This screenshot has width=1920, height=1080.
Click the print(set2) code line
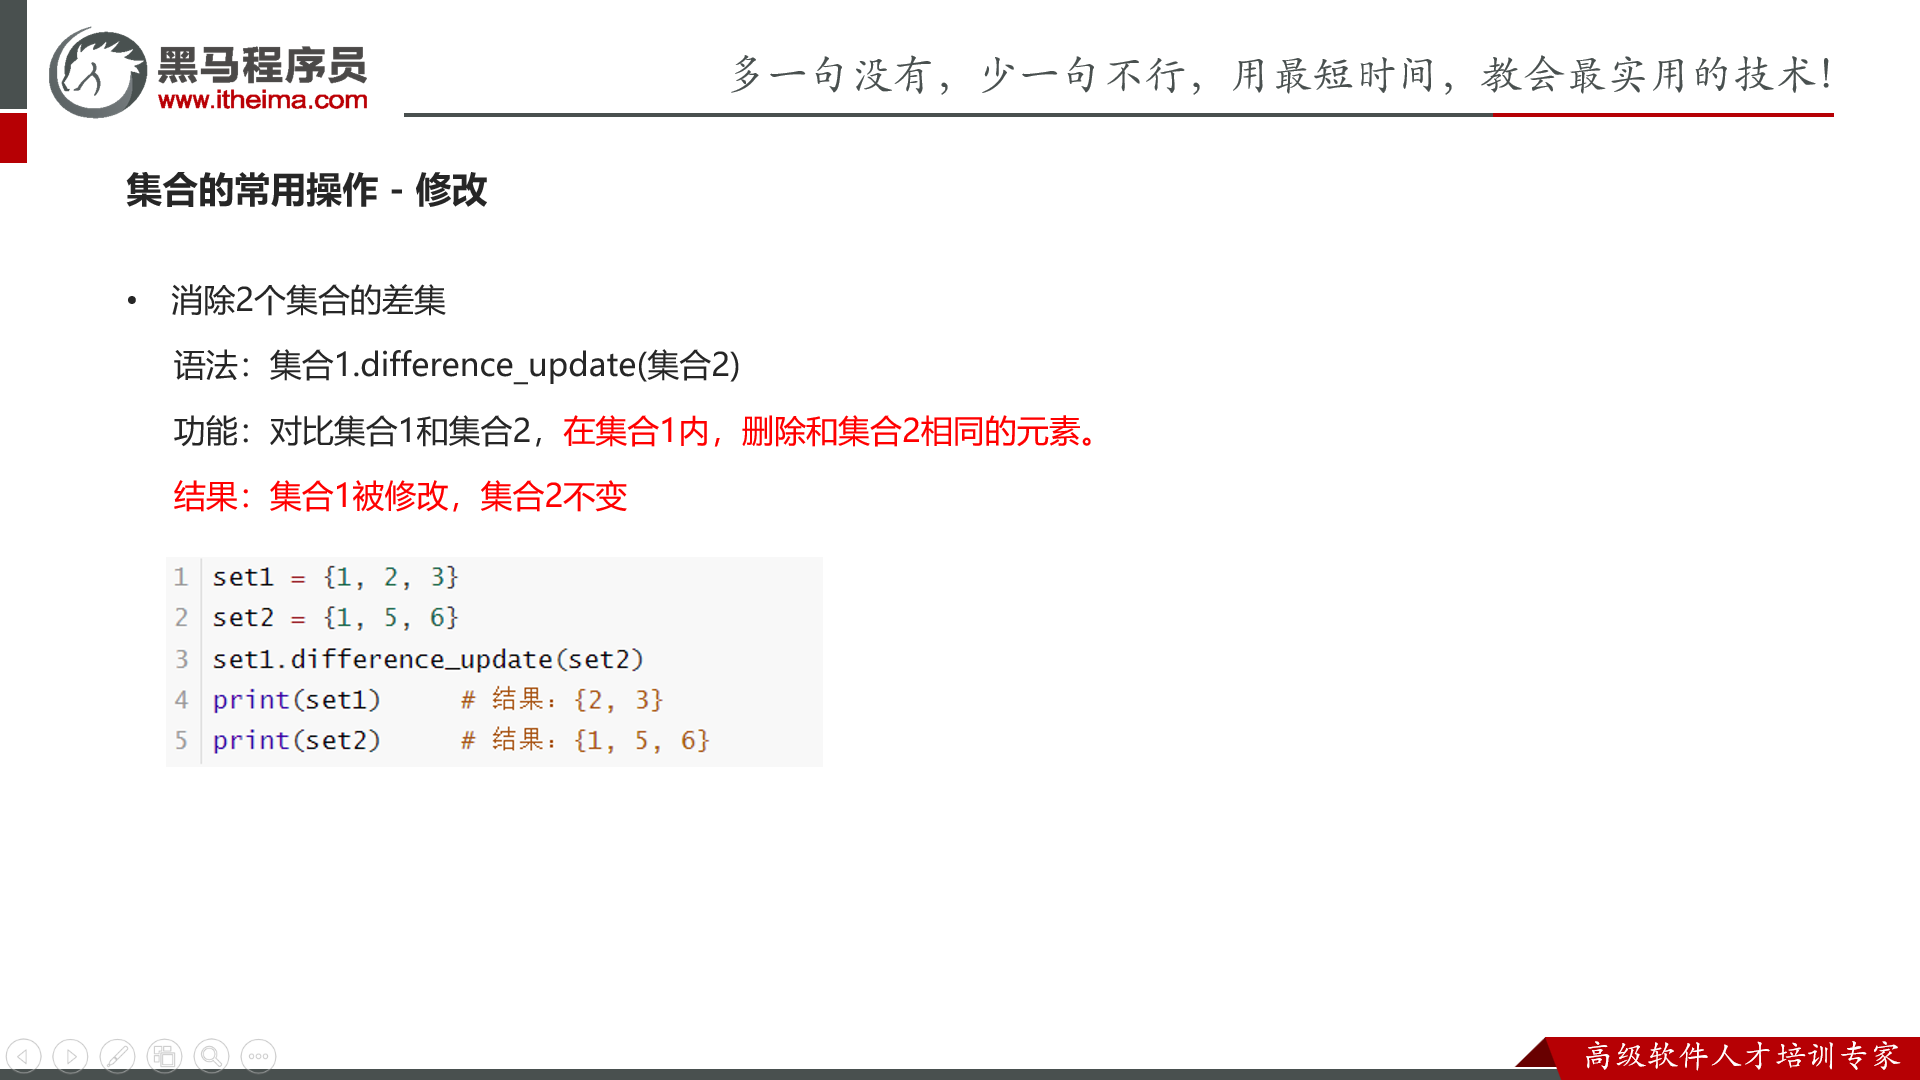[x=296, y=740]
